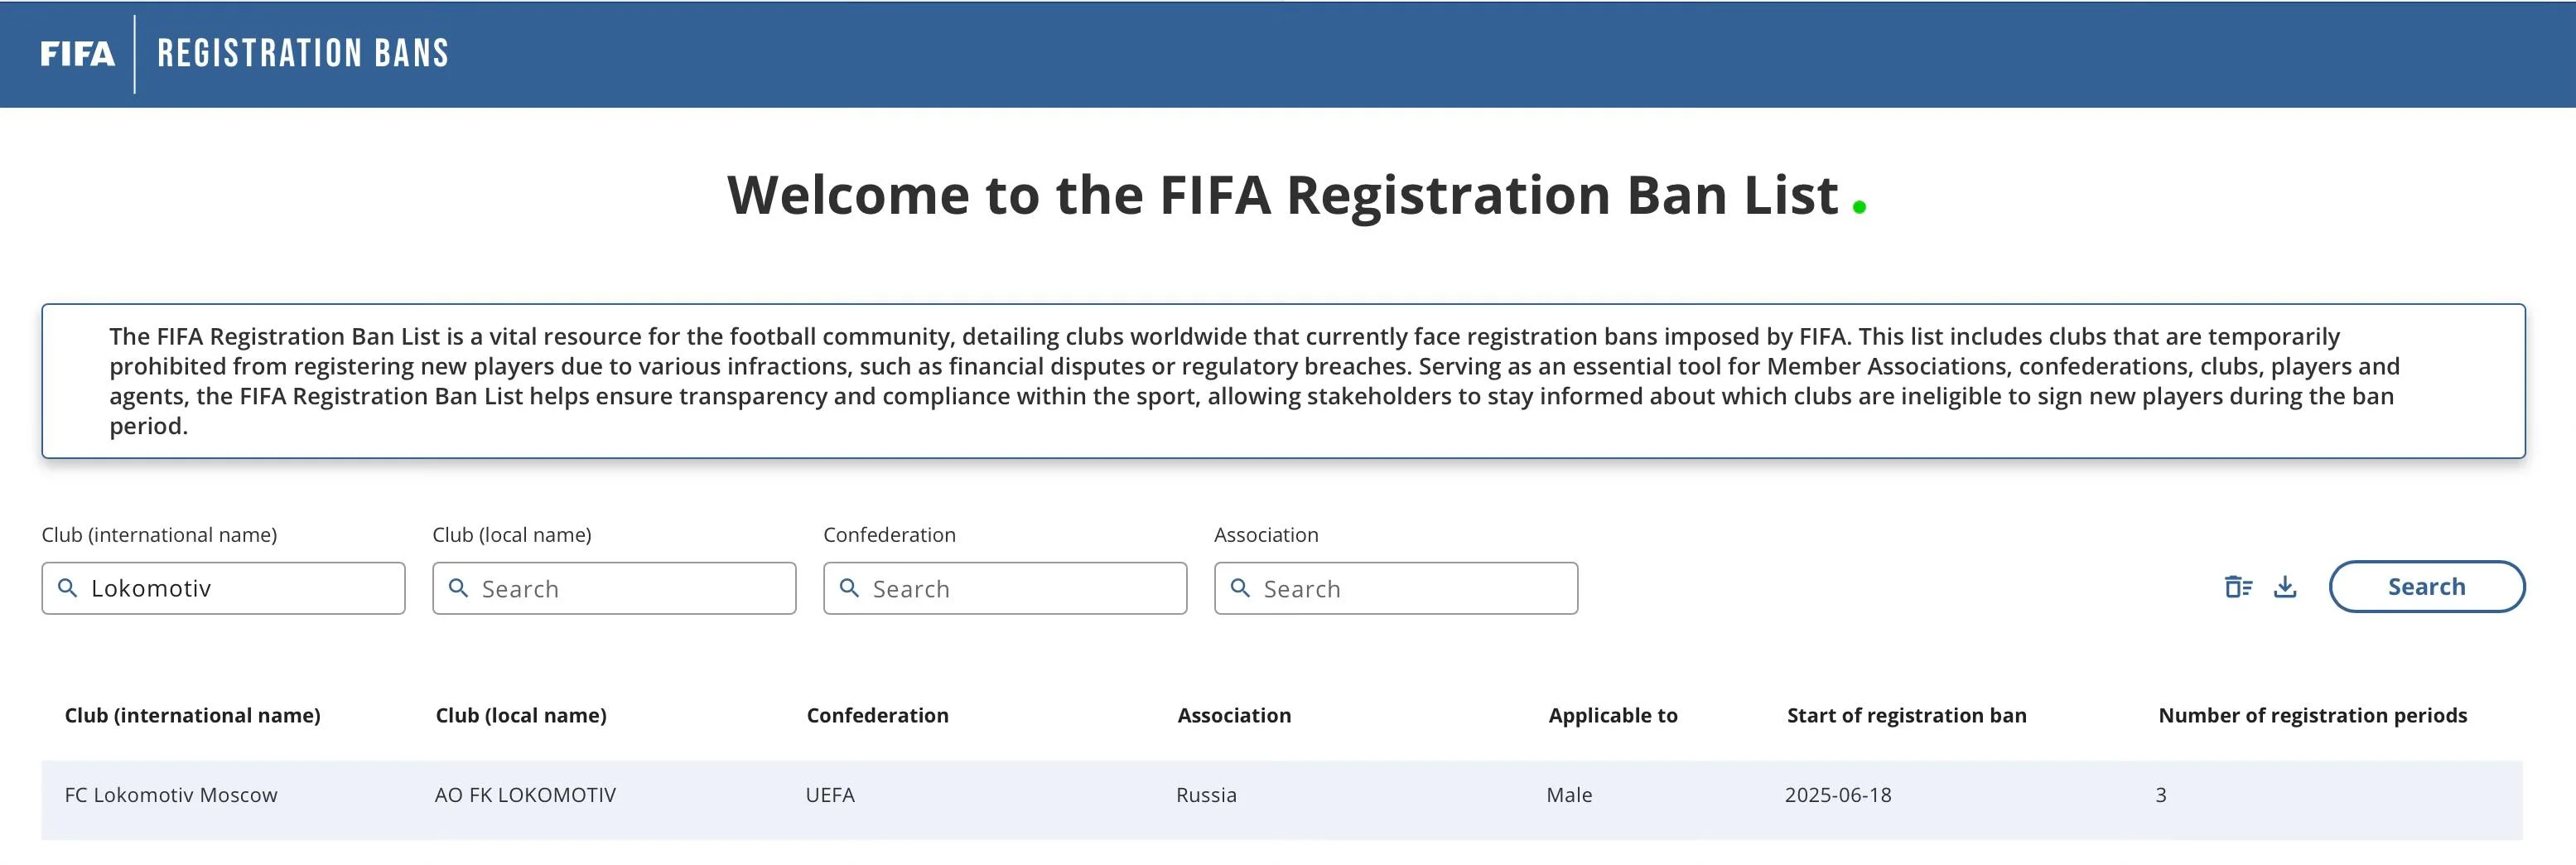Click into the Club local name search box

[x=630, y=588]
